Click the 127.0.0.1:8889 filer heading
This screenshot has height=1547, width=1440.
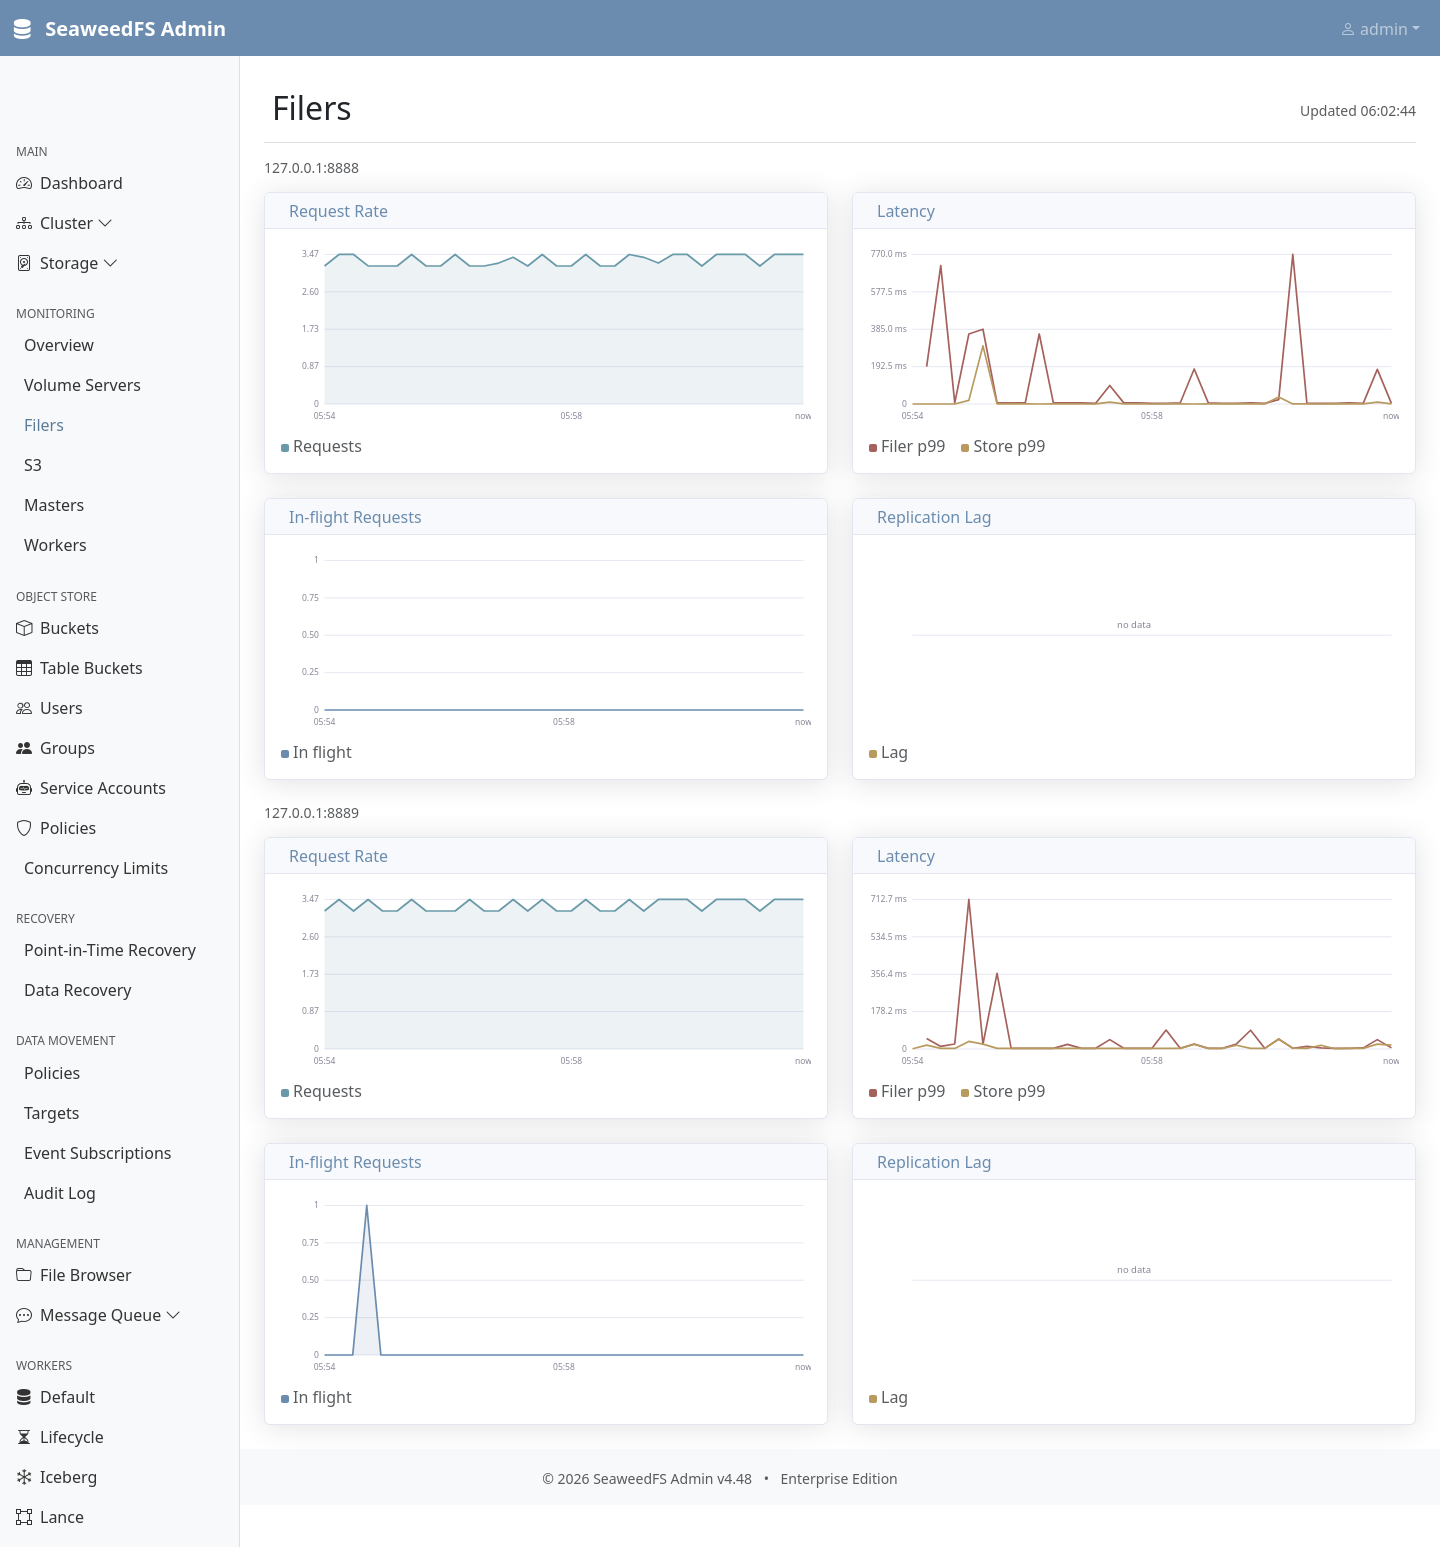[311, 813]
